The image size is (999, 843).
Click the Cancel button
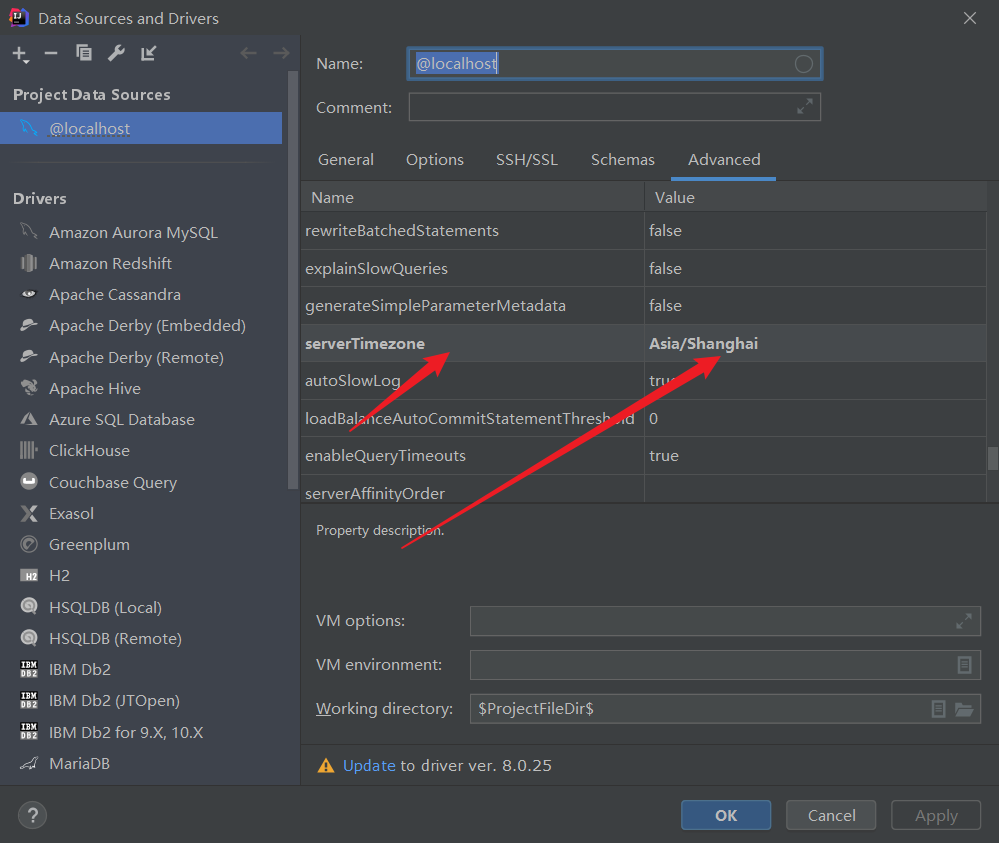[x=831, y=815]
